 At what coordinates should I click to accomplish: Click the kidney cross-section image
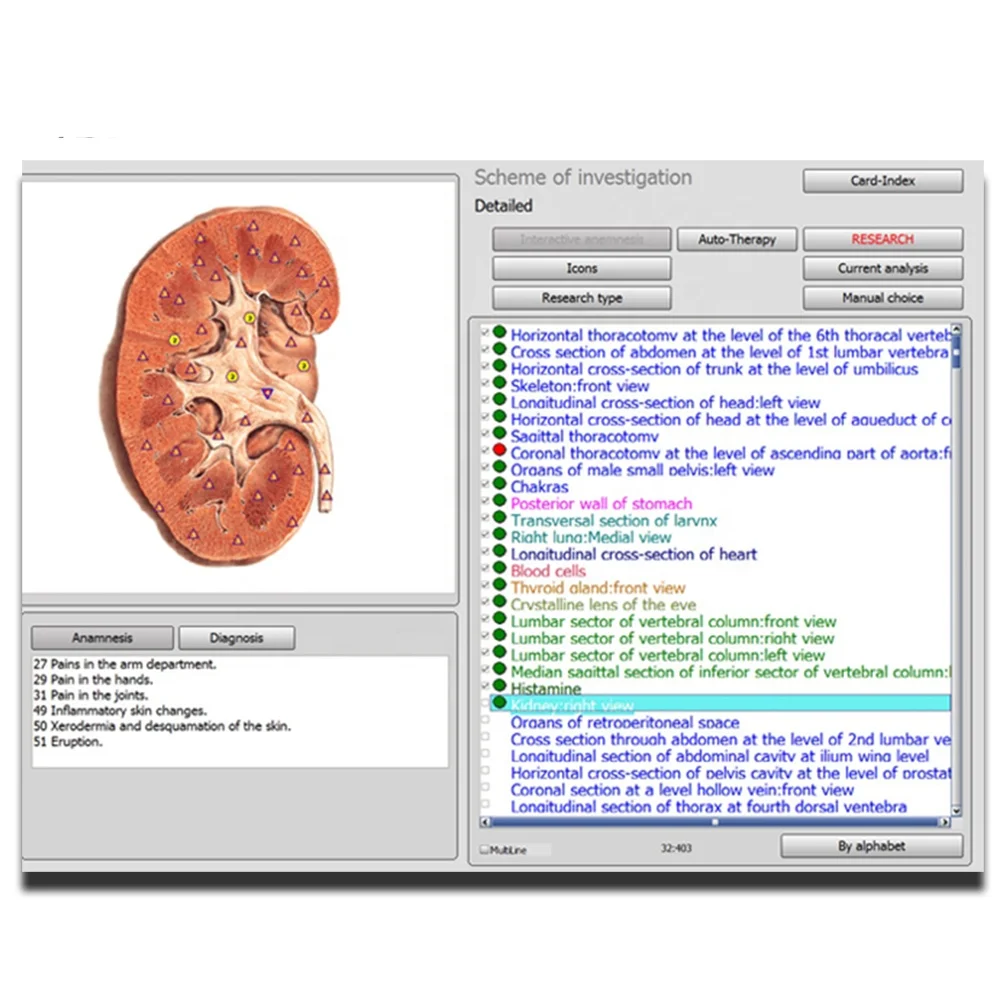220,386
